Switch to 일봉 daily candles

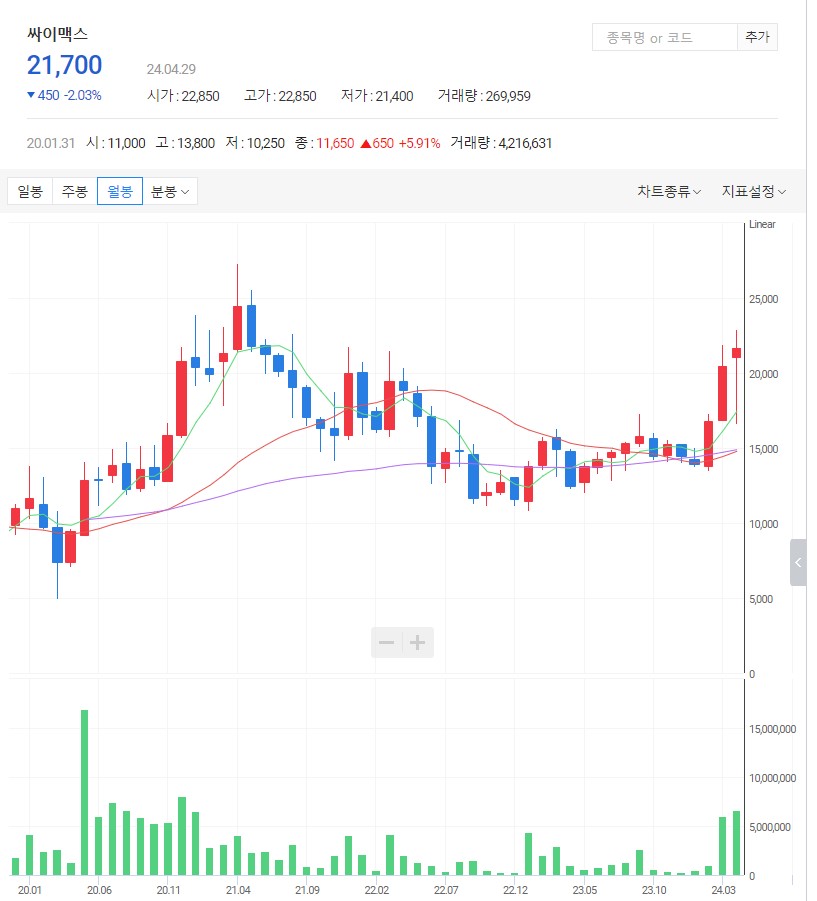30,192
